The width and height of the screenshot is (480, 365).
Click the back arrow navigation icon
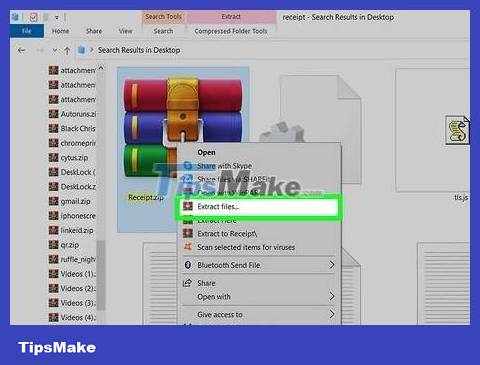(x=21, y=50)
